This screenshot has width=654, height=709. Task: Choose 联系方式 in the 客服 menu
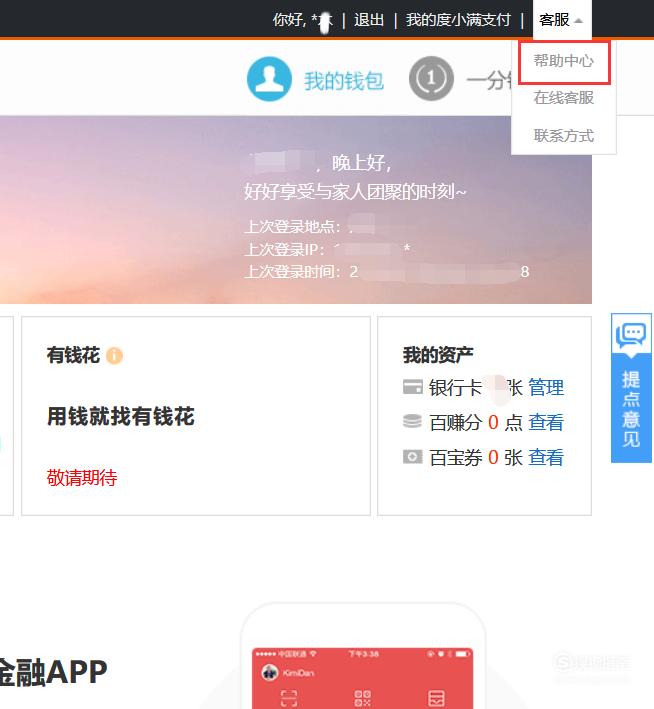click(564, 135)
